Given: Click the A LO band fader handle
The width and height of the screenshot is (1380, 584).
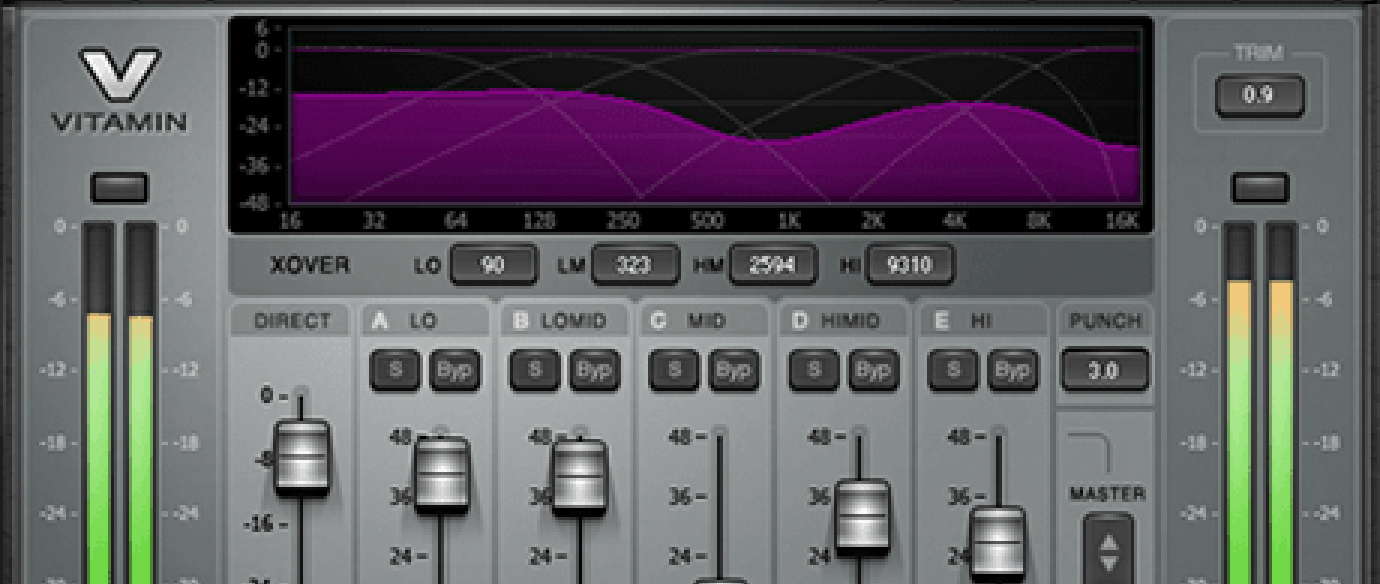Looking at the screenshot, I should pyautogui.click(x=442, y=475).
